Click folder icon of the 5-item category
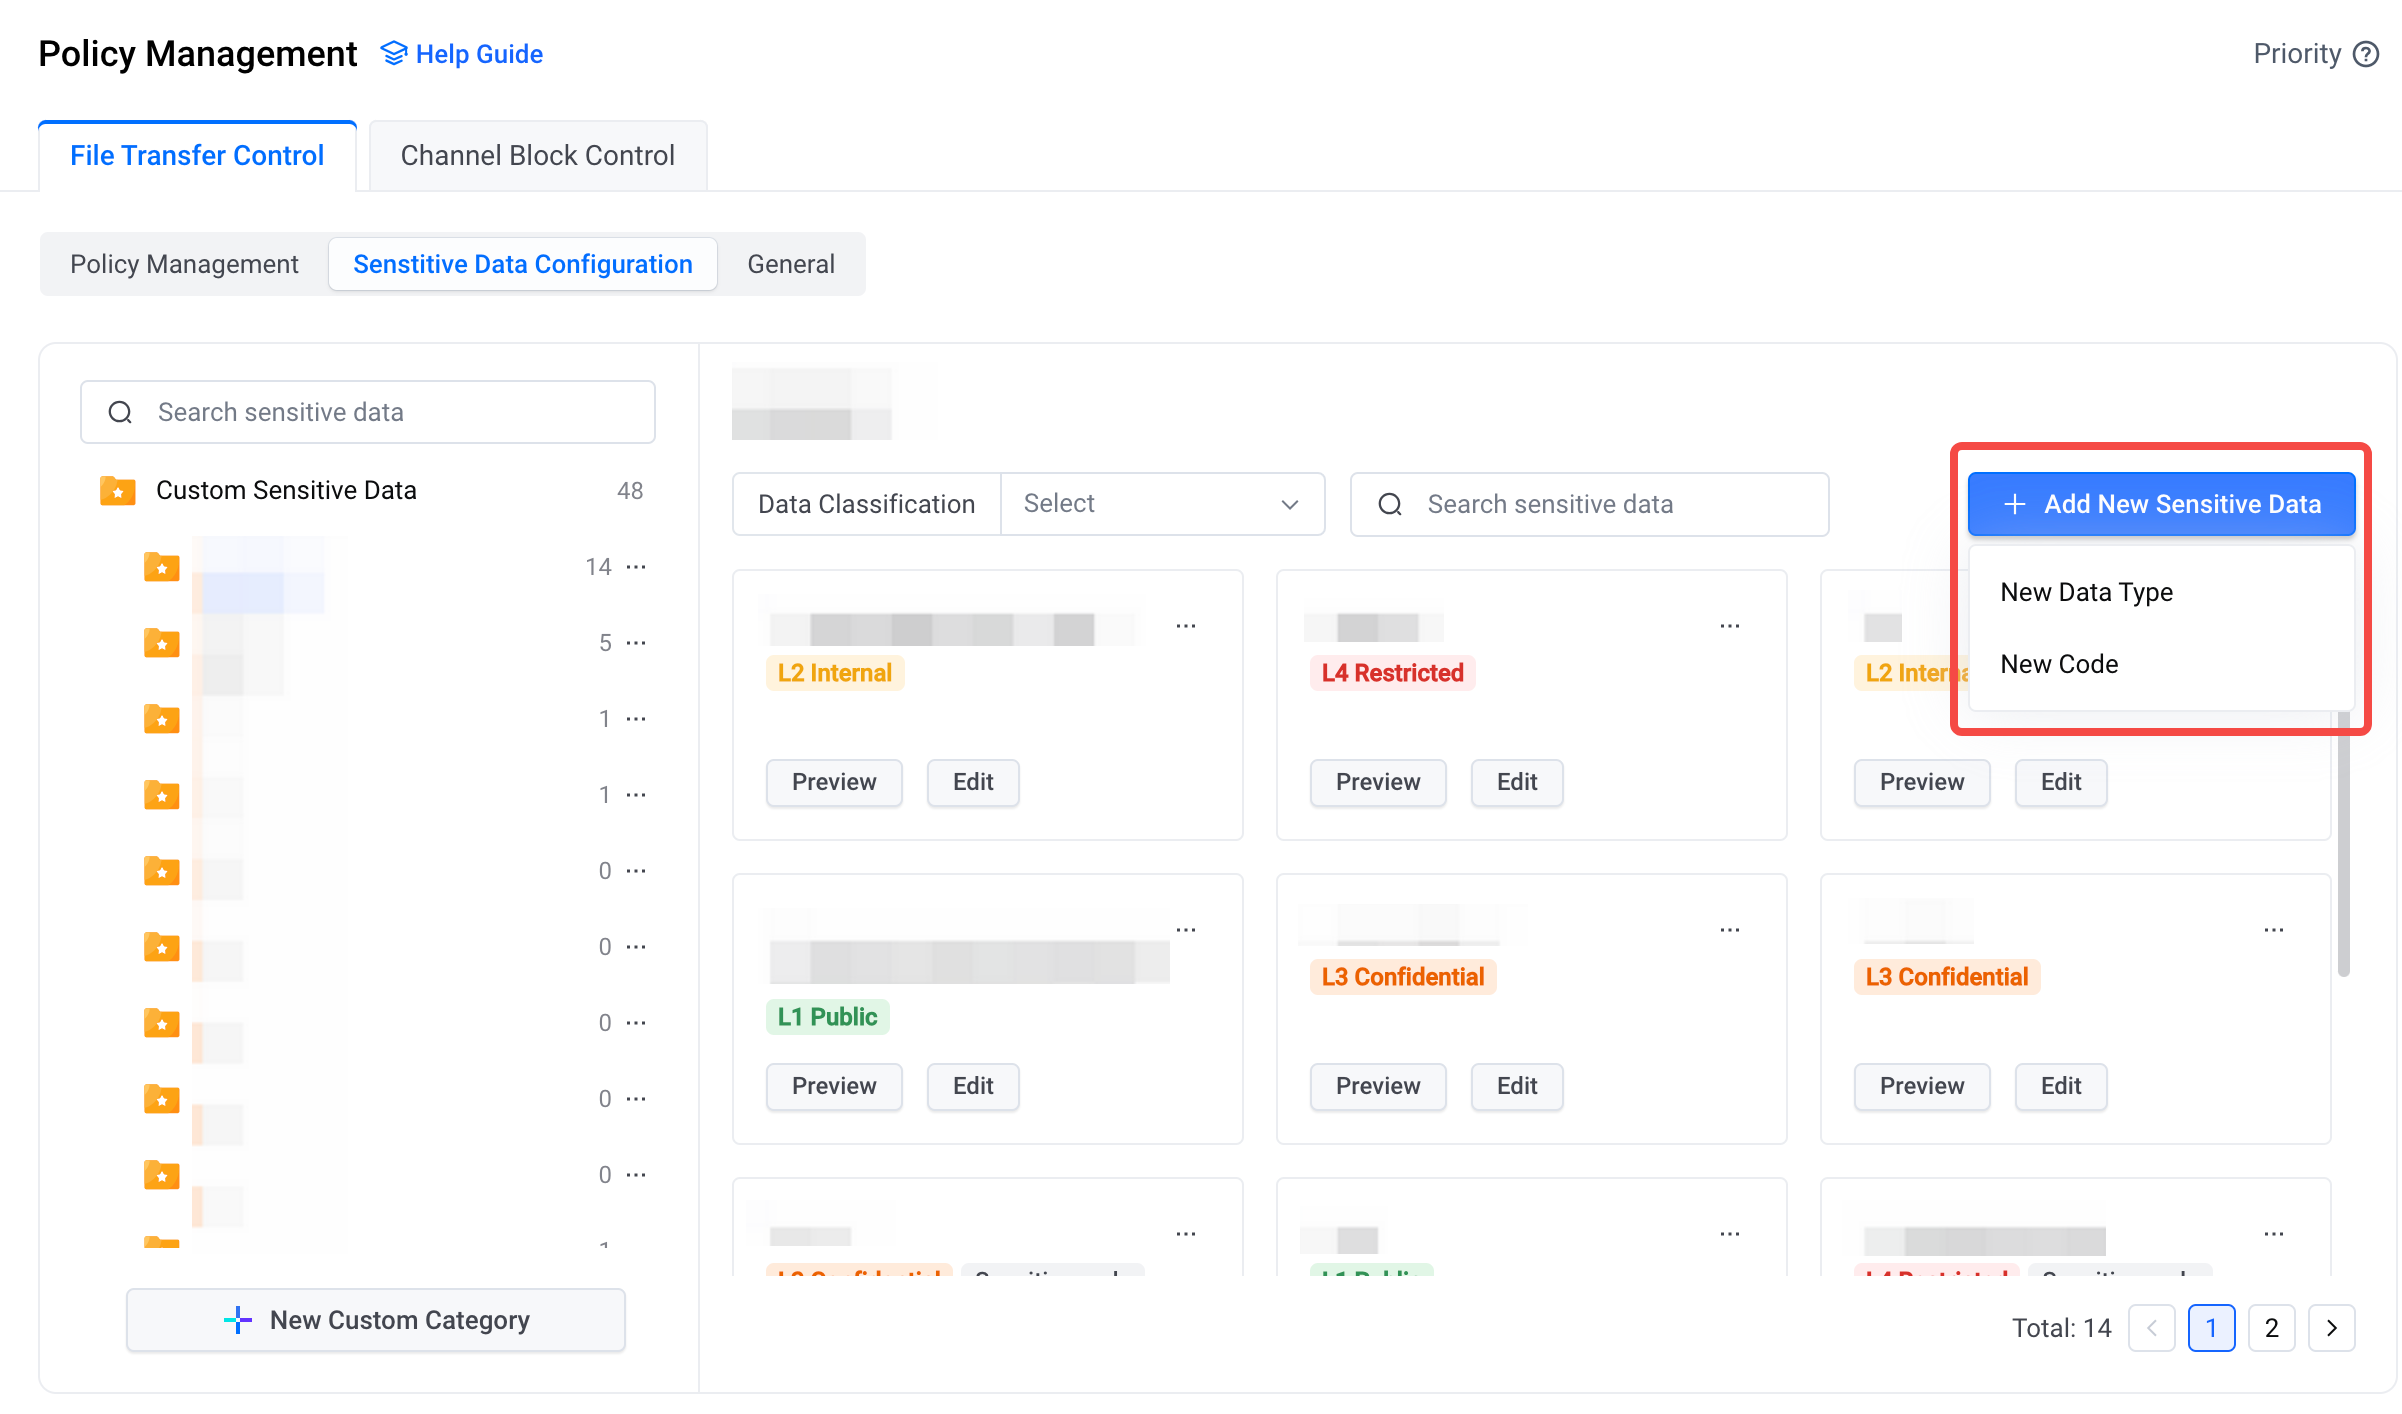 tap(162, 643)
